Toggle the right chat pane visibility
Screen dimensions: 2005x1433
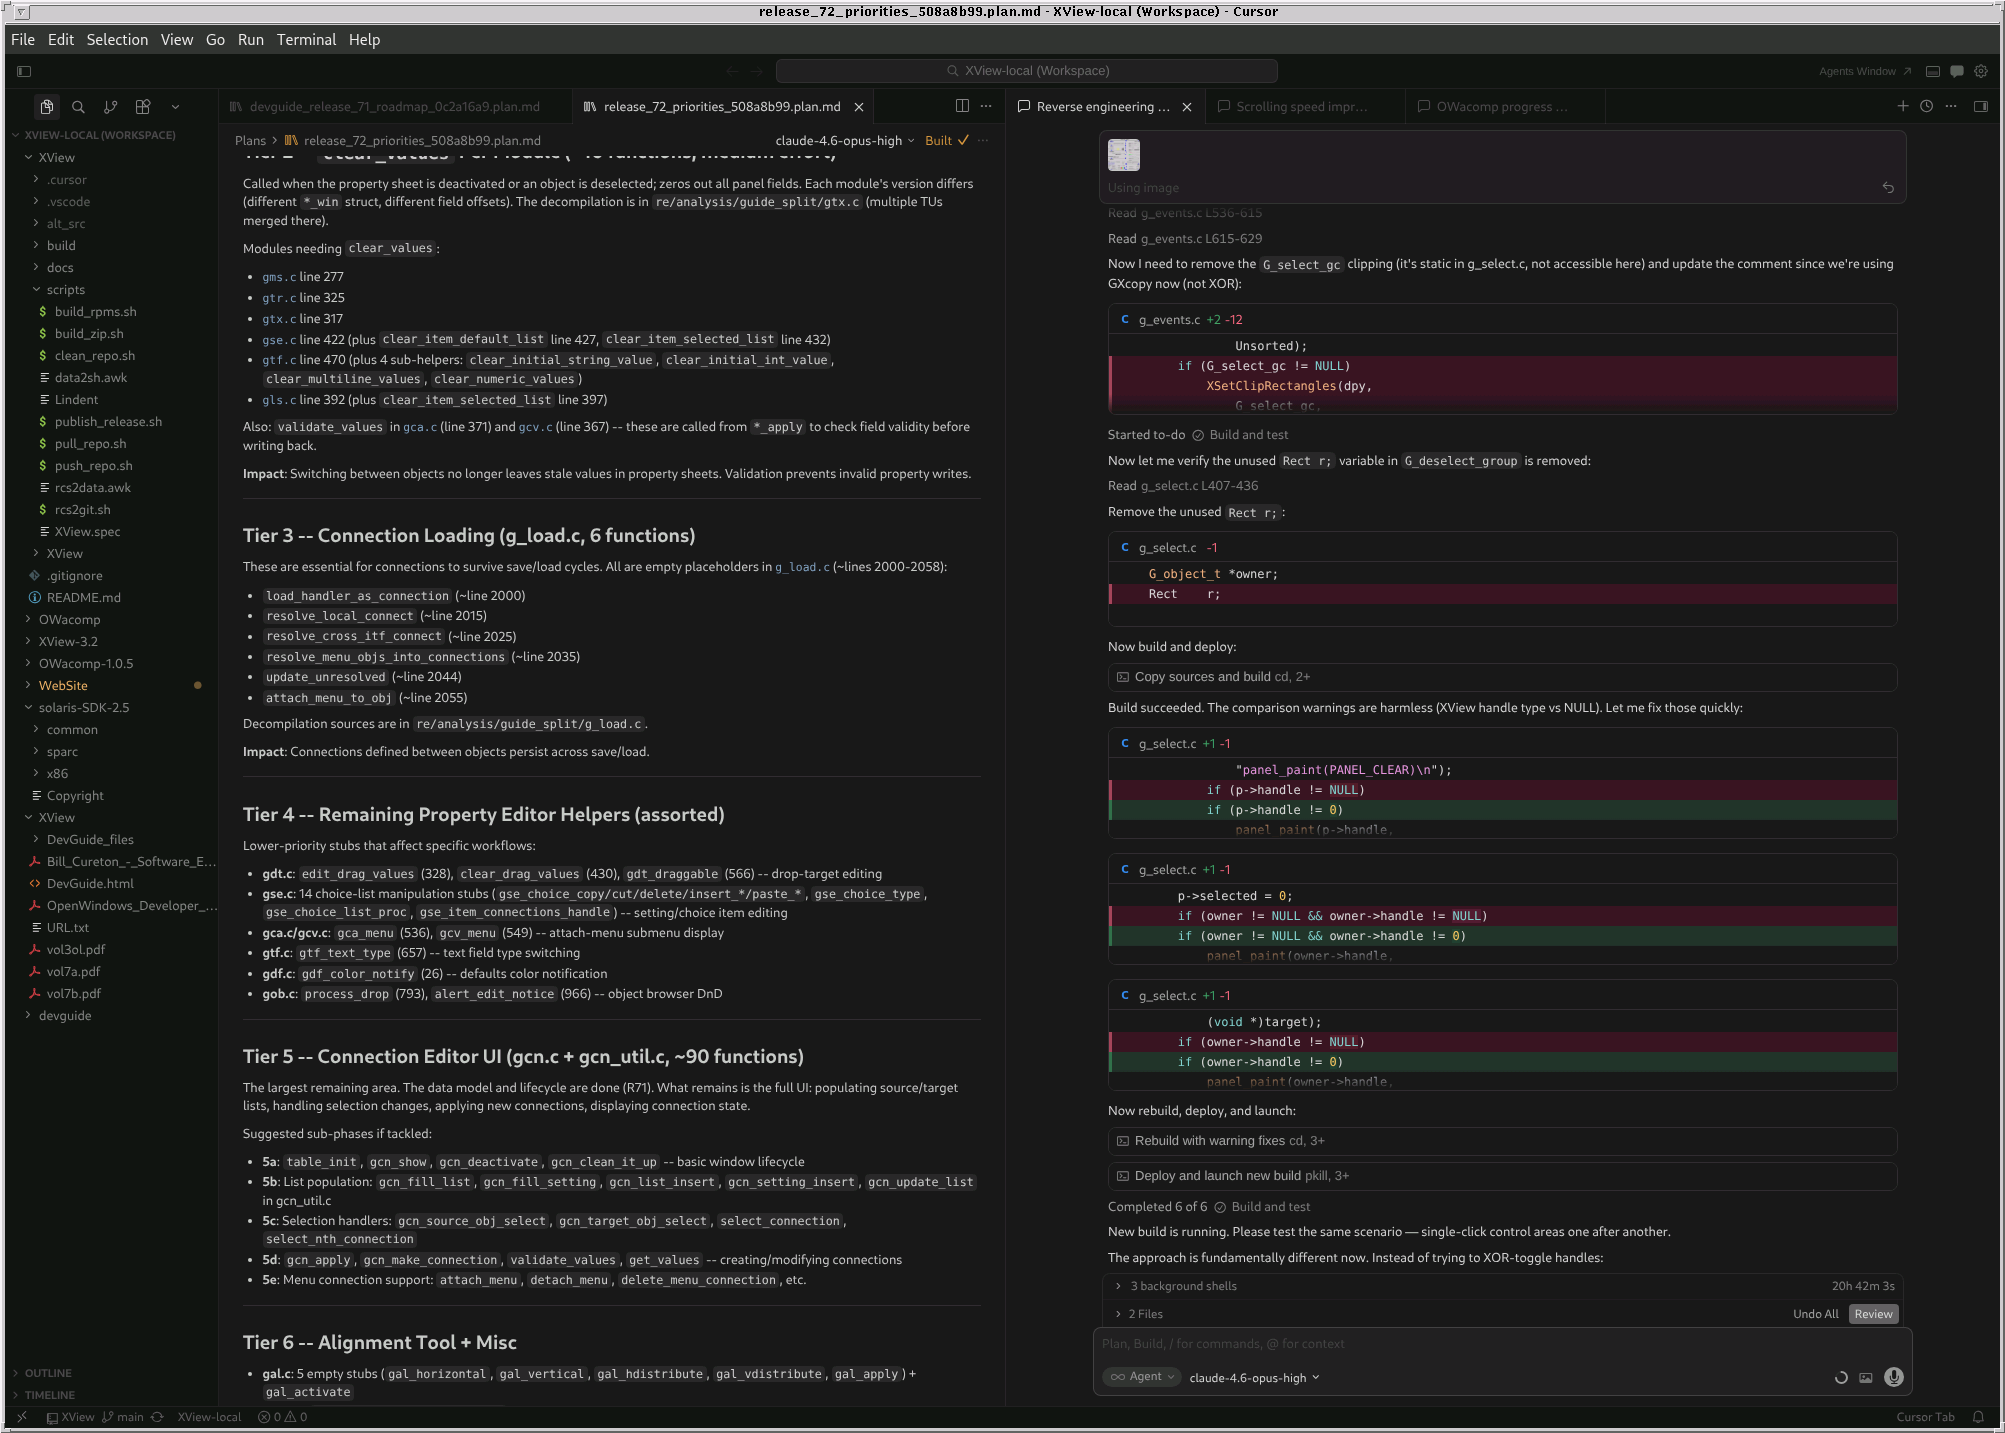pyautogui.click(x=1980, y=106)
